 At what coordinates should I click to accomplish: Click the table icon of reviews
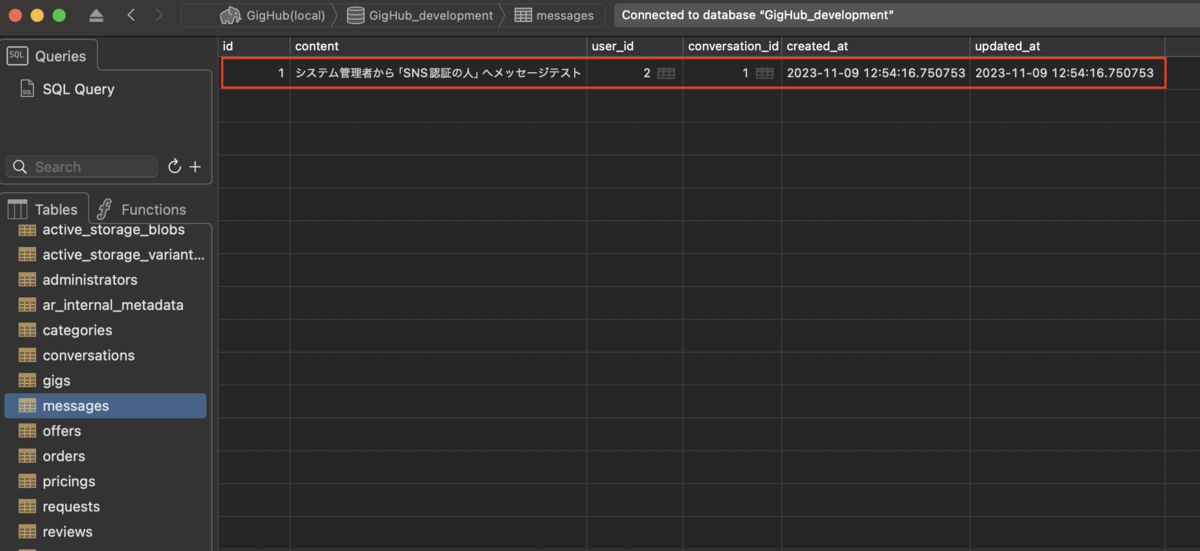point(27,532)
